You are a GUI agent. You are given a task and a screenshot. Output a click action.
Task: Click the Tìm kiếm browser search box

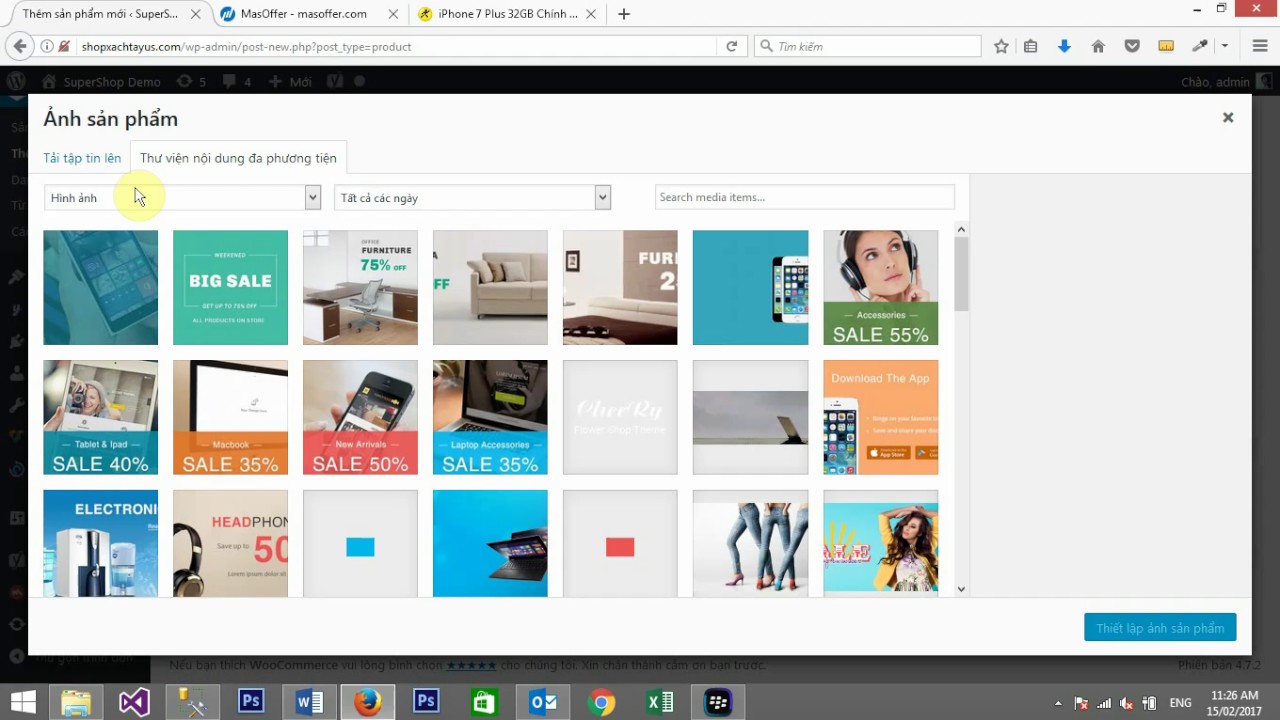click(867, 46)
